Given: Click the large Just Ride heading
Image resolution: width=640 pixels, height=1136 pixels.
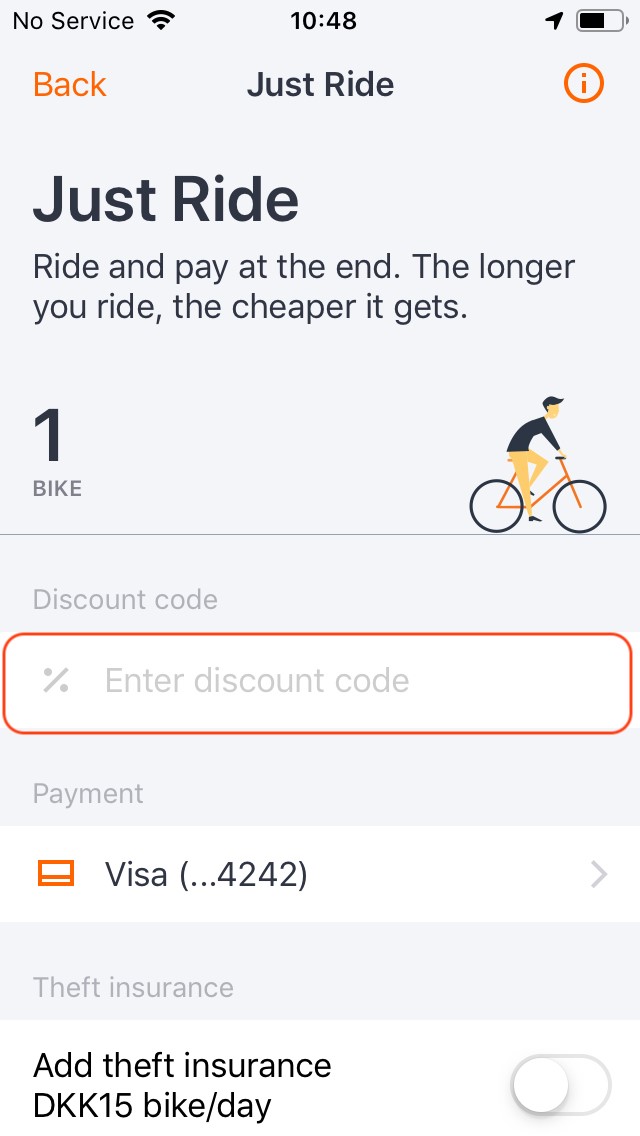Looking at the screenshot, I should pos(166,199).
